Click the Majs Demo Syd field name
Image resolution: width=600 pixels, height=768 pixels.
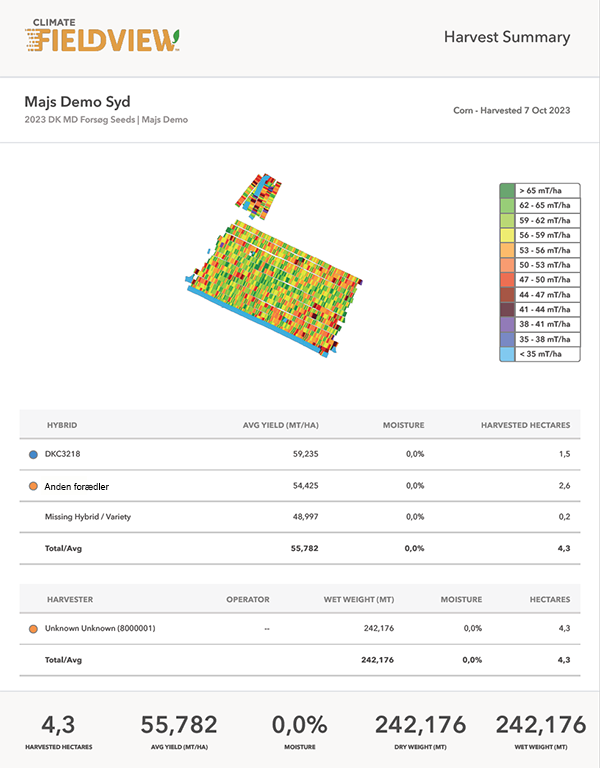coord(77,102)
